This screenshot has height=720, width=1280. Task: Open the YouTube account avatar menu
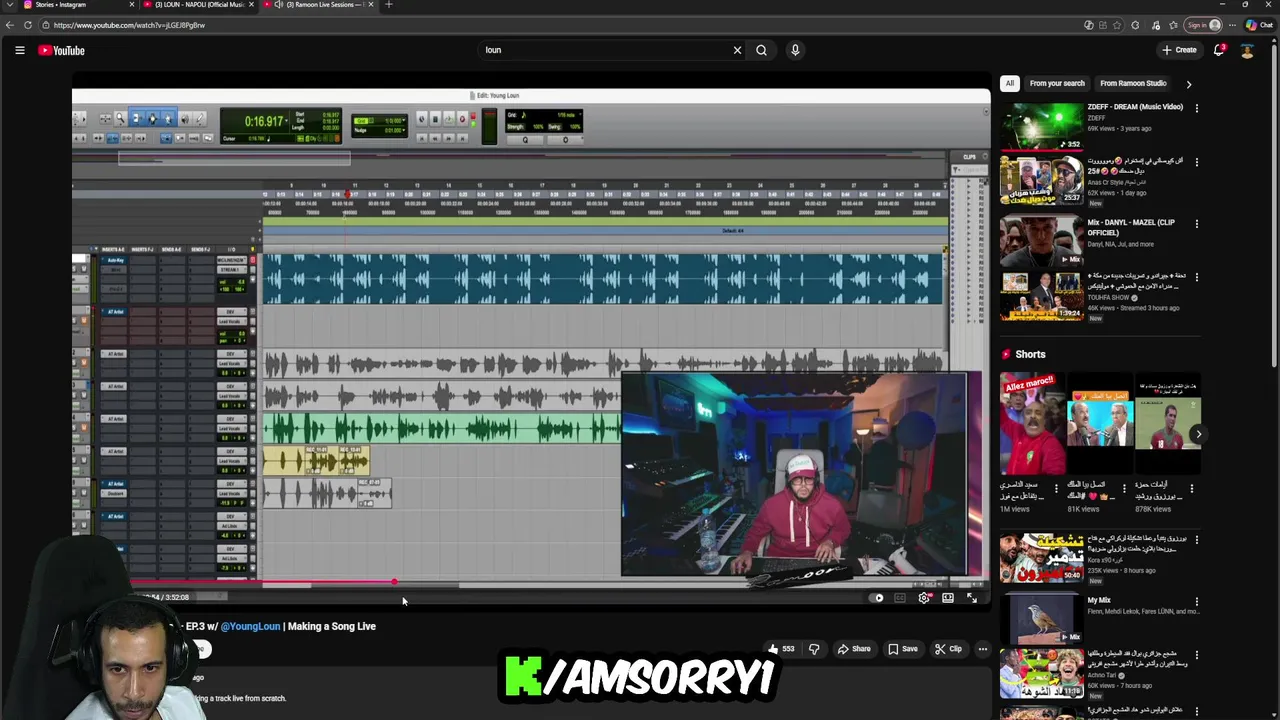coord(1247,50)
